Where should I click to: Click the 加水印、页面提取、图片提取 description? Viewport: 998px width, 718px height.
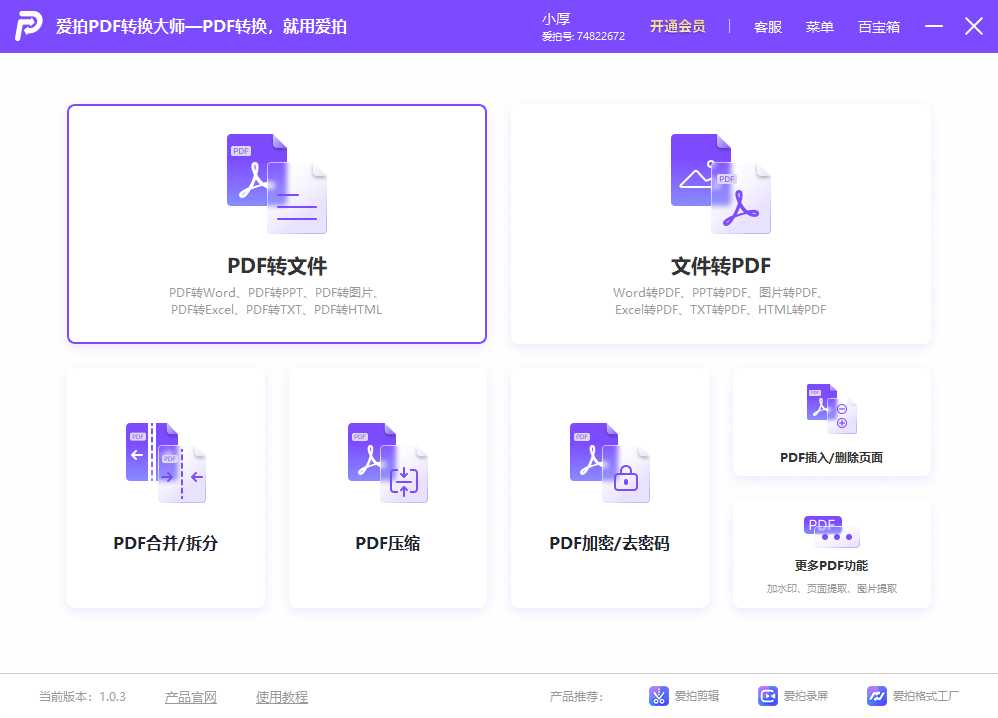pyautogui.click(x=832, y=589)
